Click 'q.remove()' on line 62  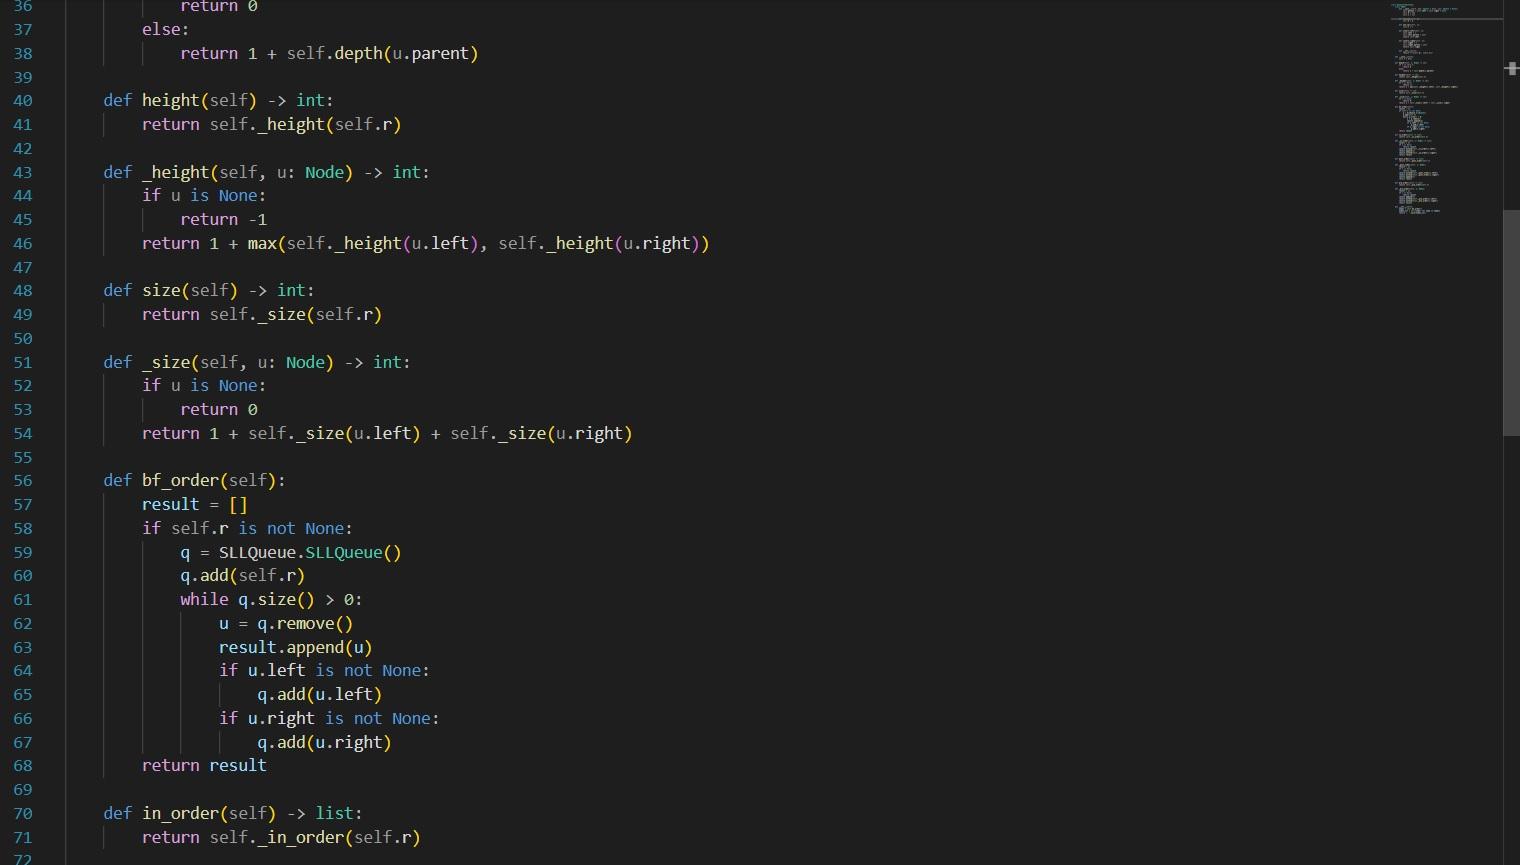click(306, 623)
